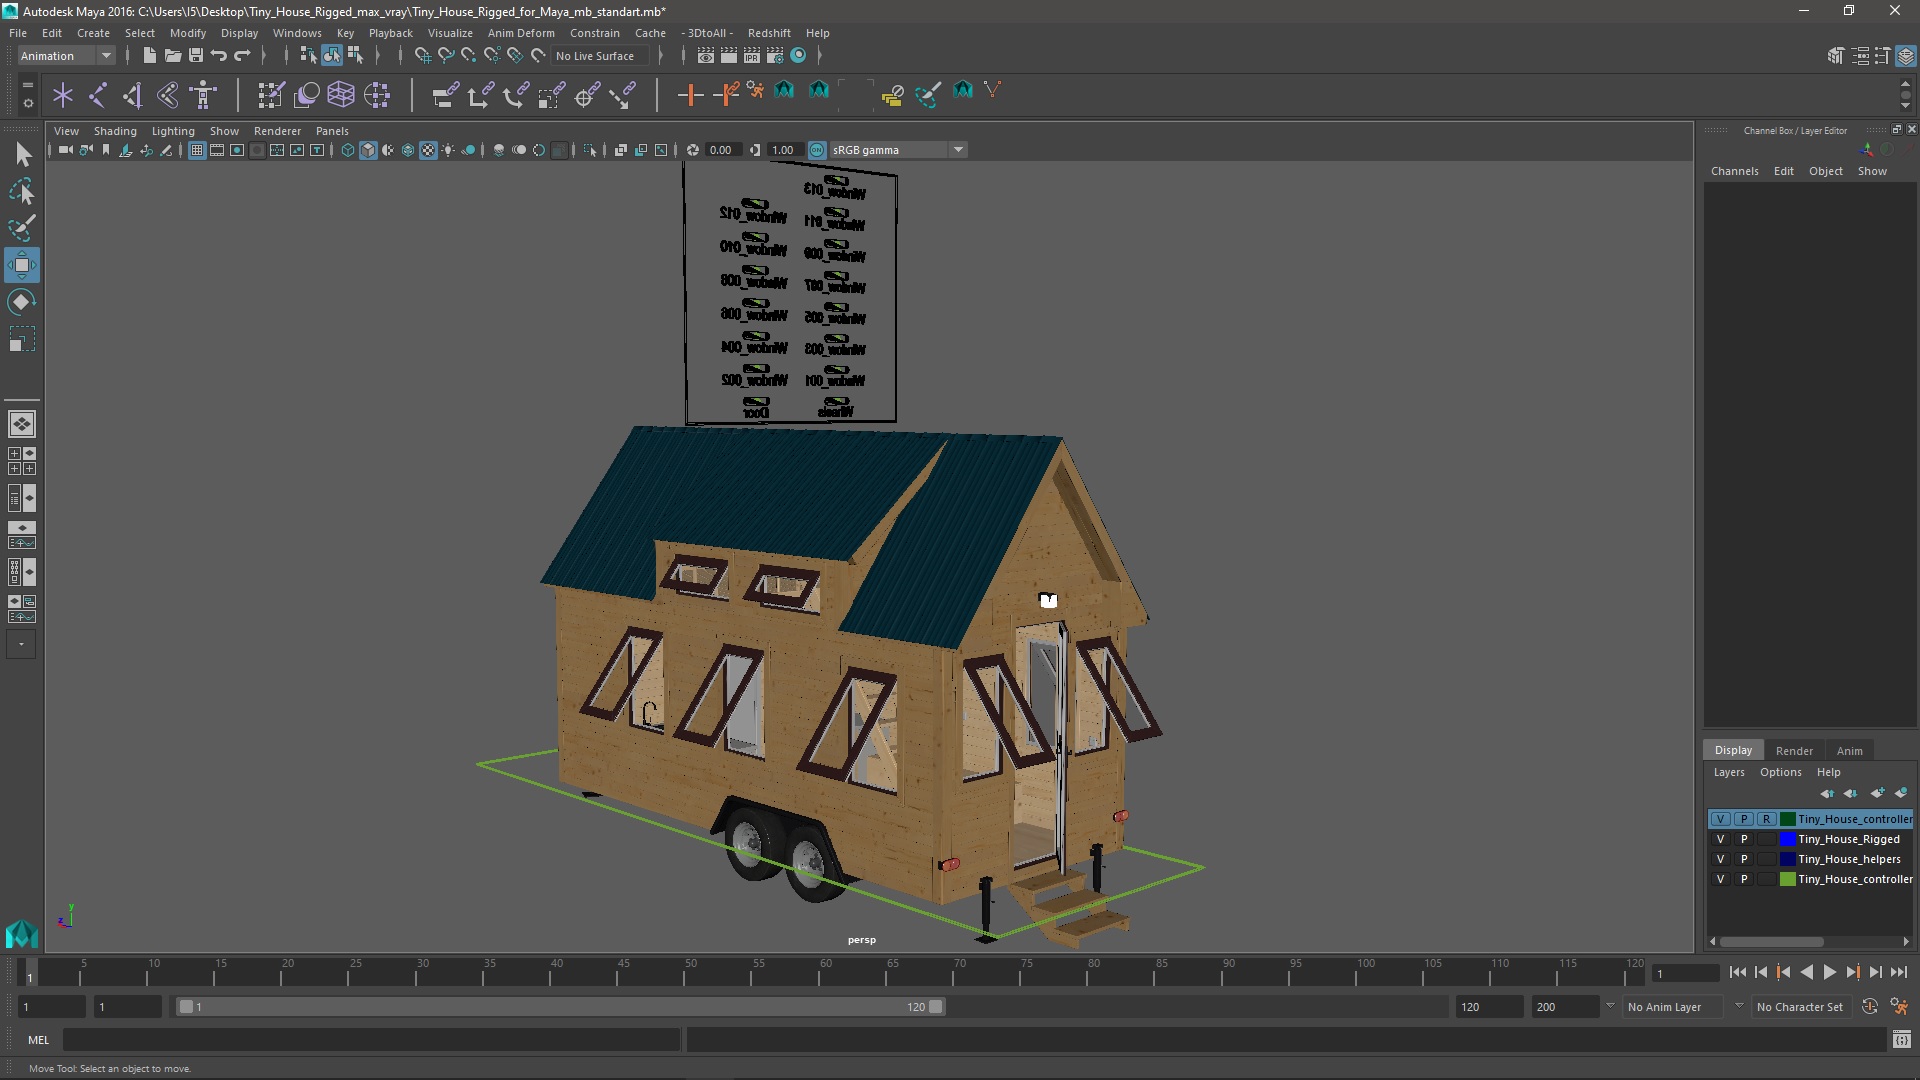Go to start of playback range
Image resolution: width=1920 pixels, height=1080 pixels.
(1738, 972)
